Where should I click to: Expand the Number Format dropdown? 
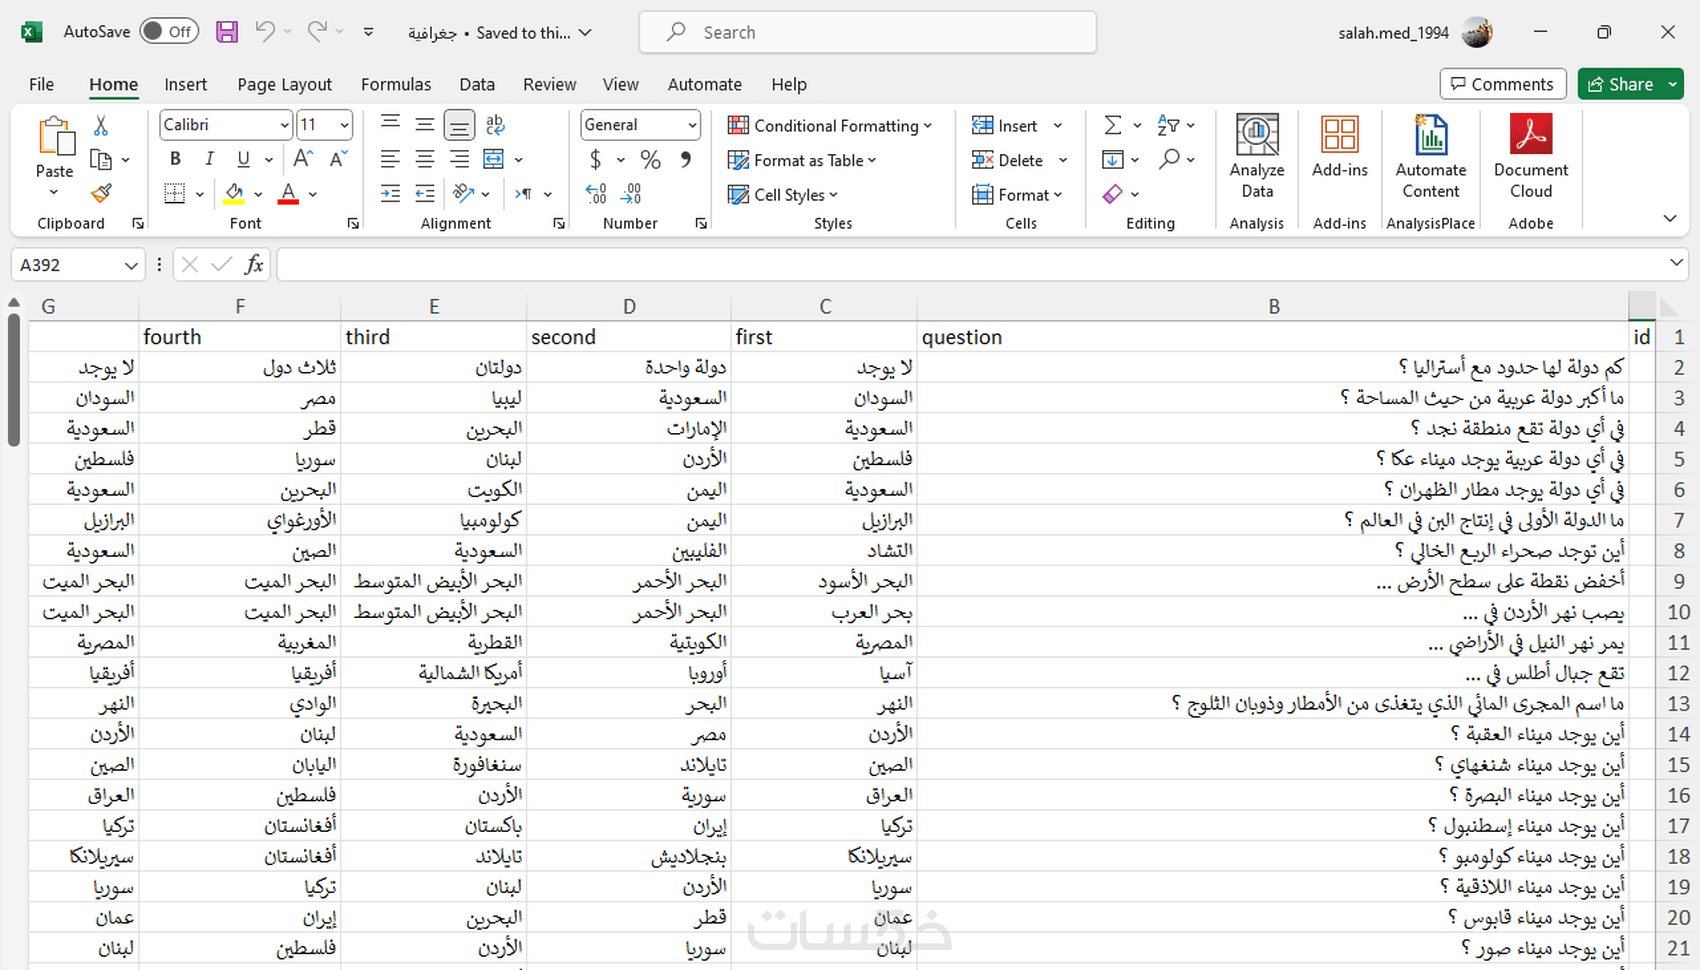click(692, 126)
